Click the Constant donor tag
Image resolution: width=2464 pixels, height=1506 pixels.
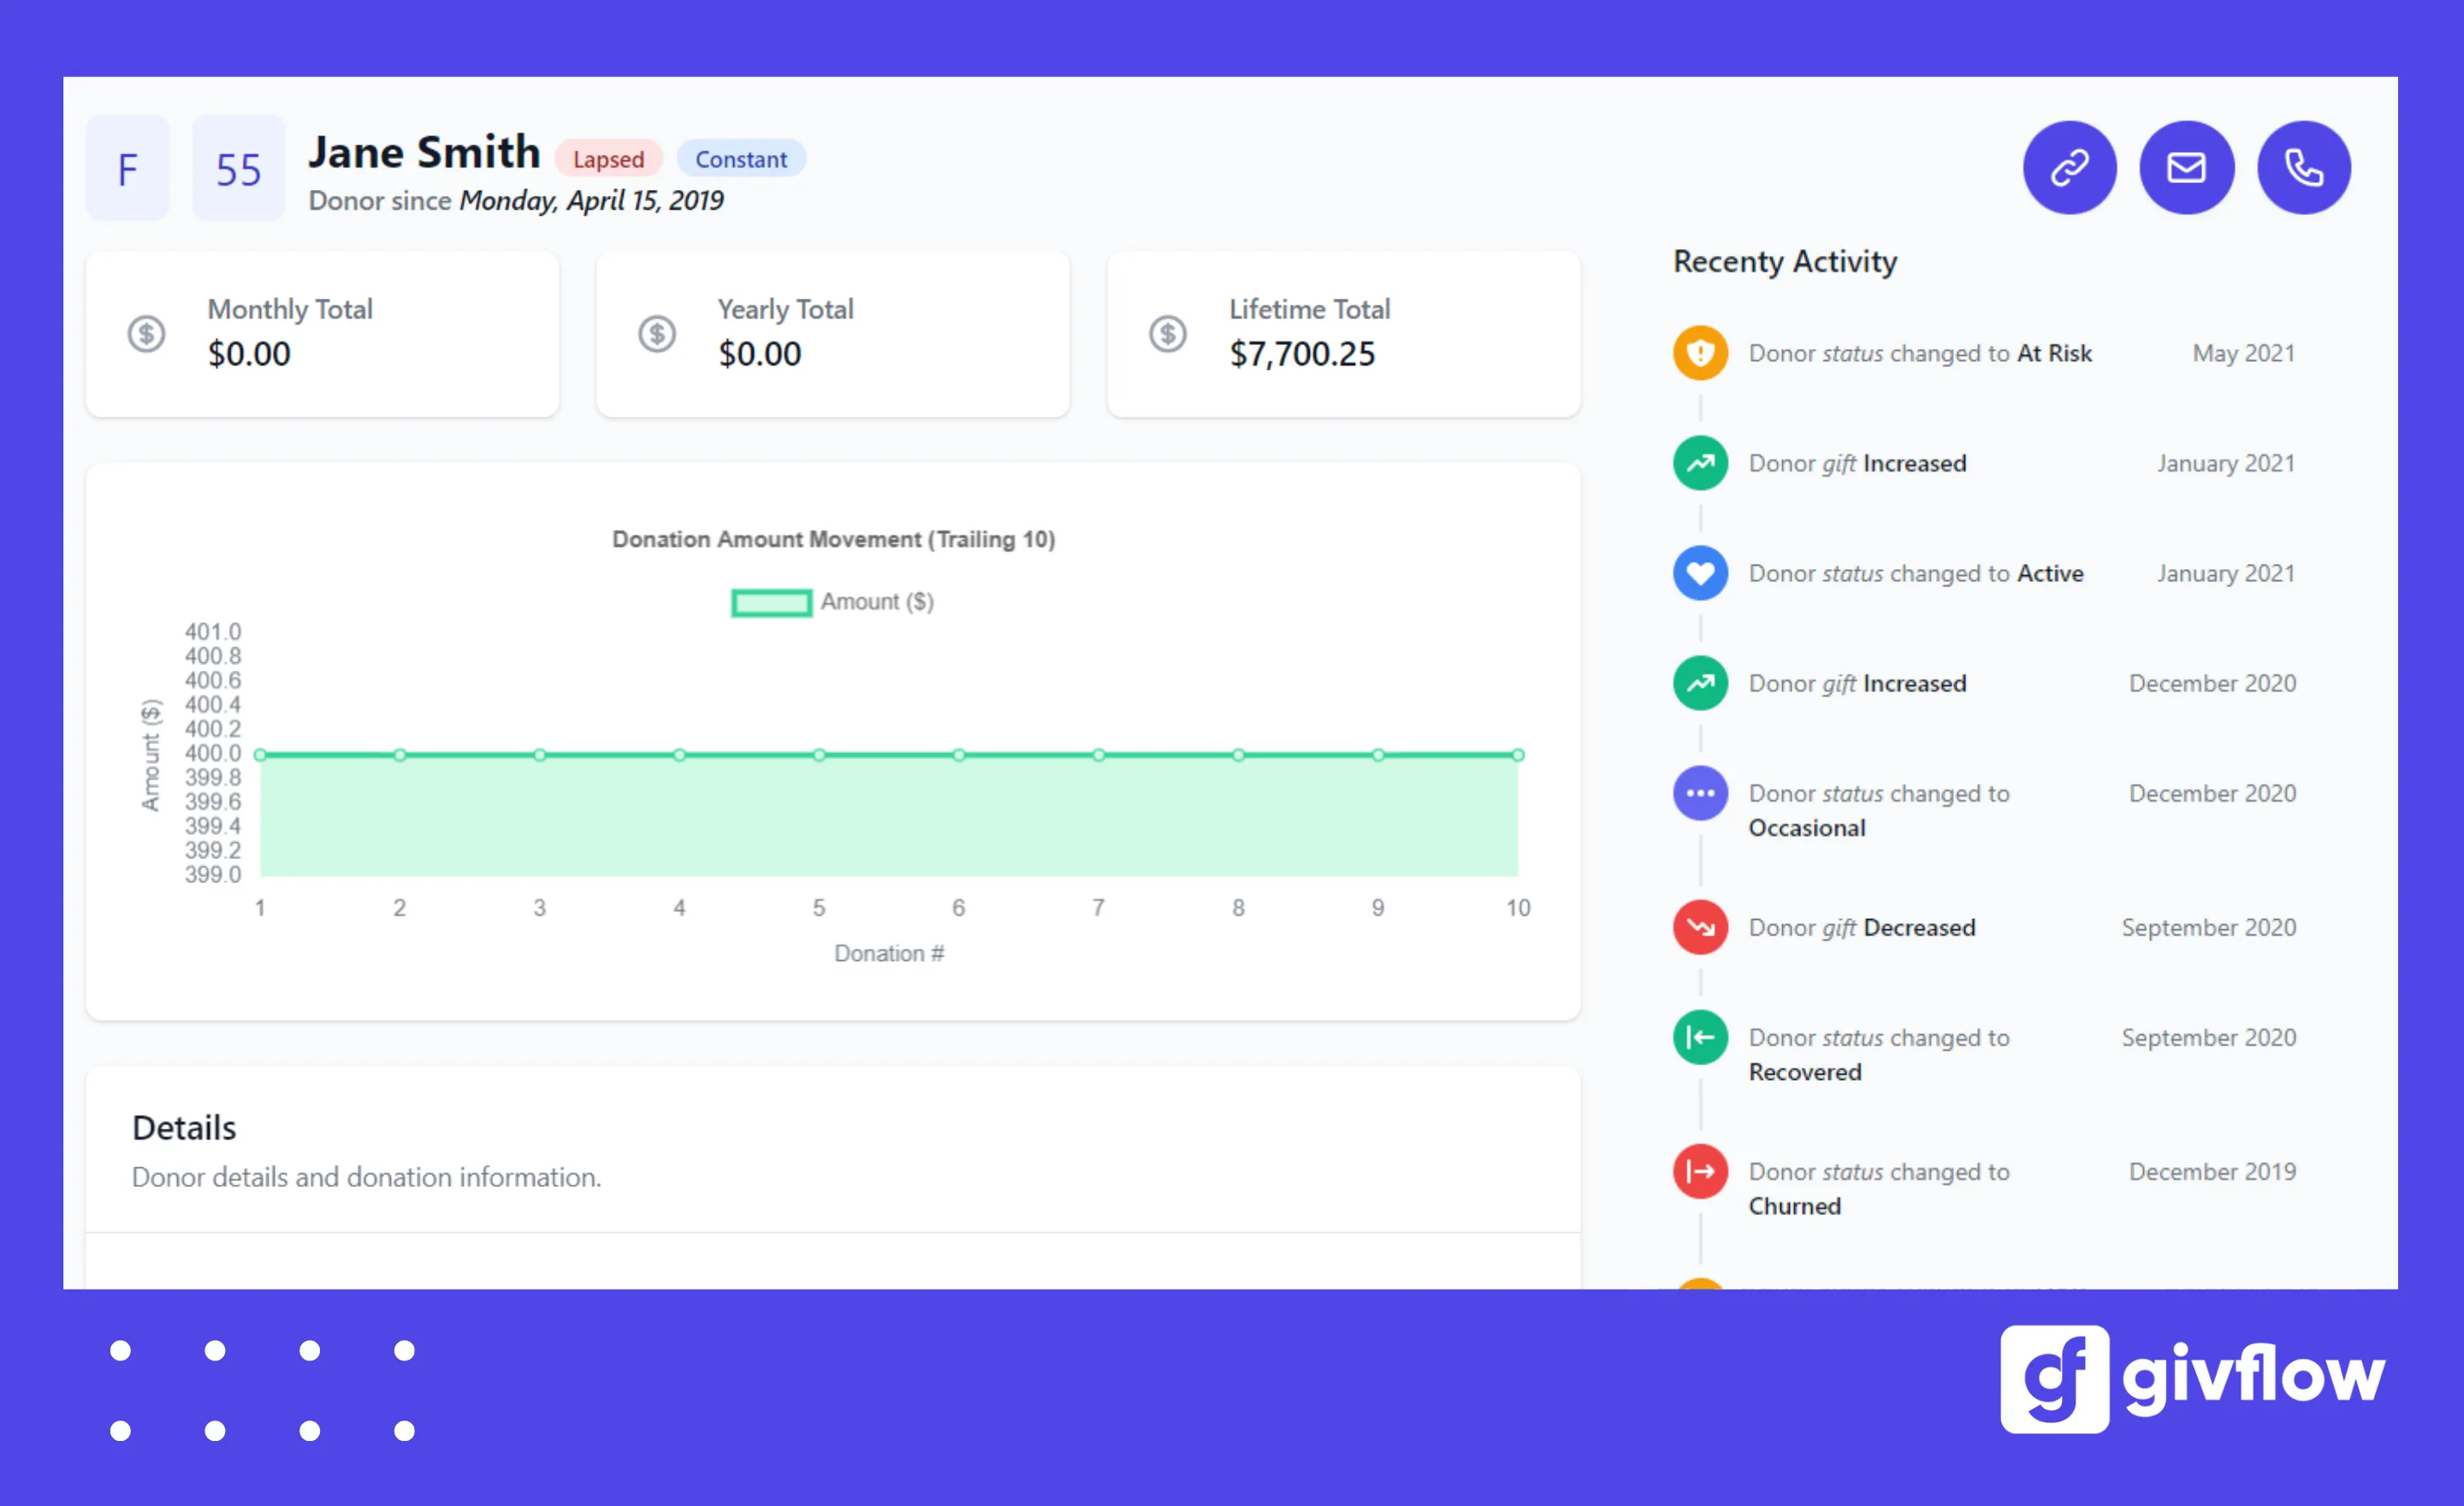point(741,158)
